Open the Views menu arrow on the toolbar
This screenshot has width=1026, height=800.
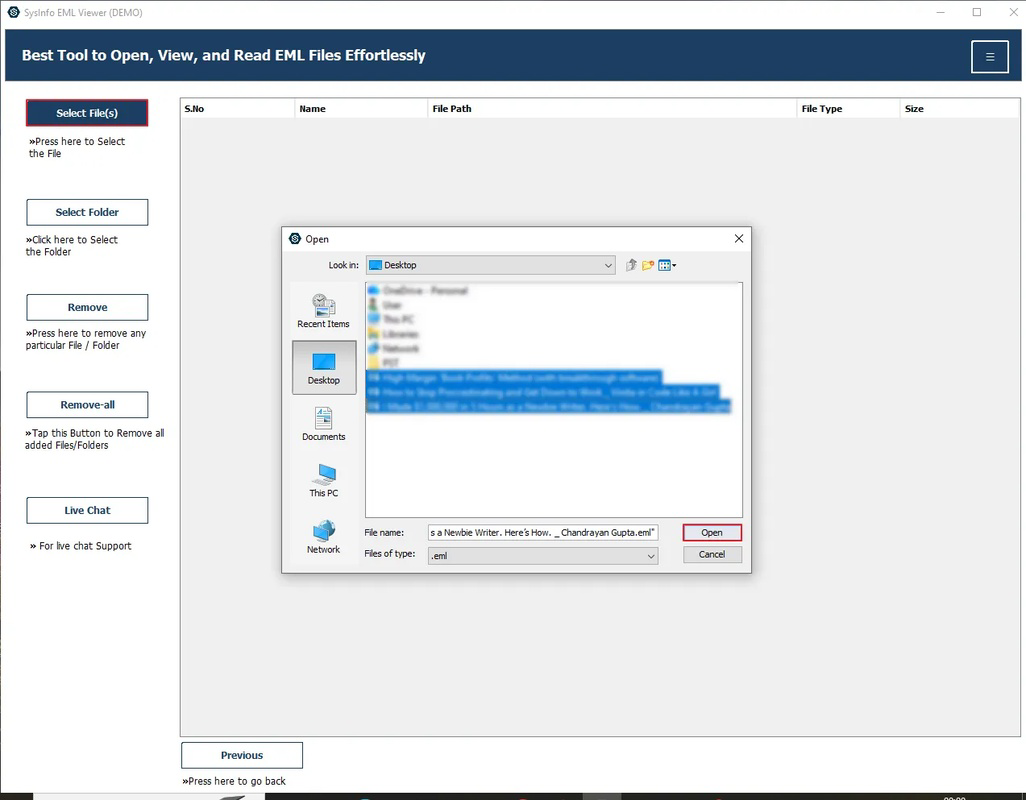tap(676, 265)
